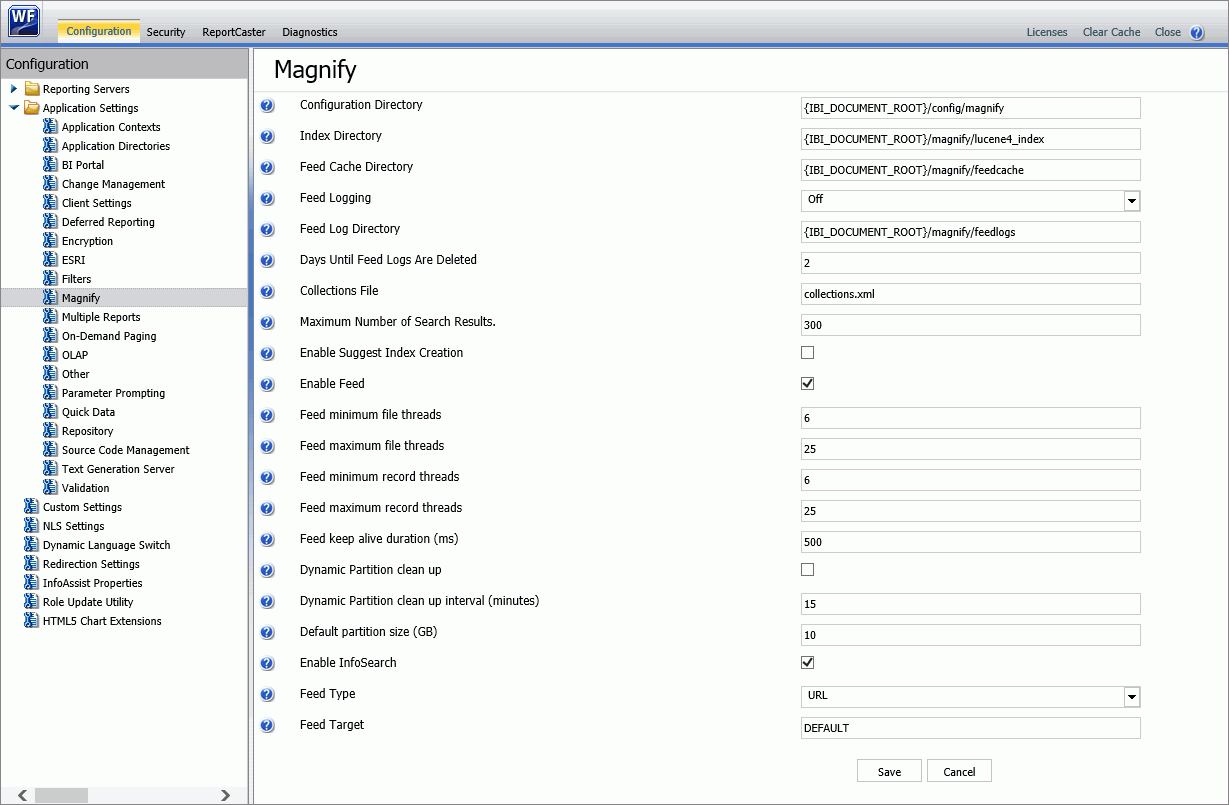Viewport: 1229px width, 805px height.
Task: Select Custom Settings tree item
Action: pyautogui.click(x=82, y=507)
